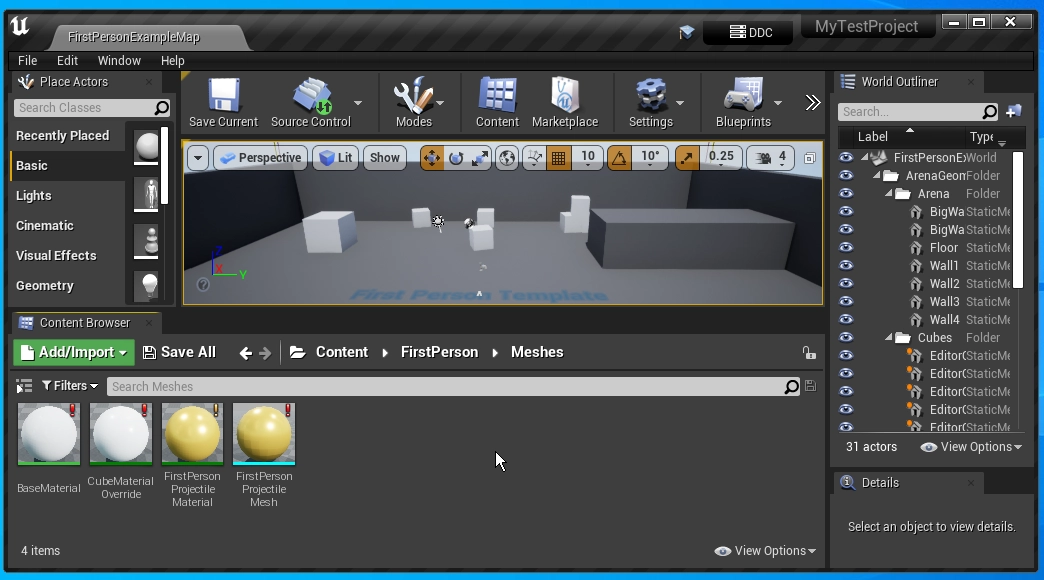
Task: Create new folder in World Outliner
Action: pos(1013,111)
